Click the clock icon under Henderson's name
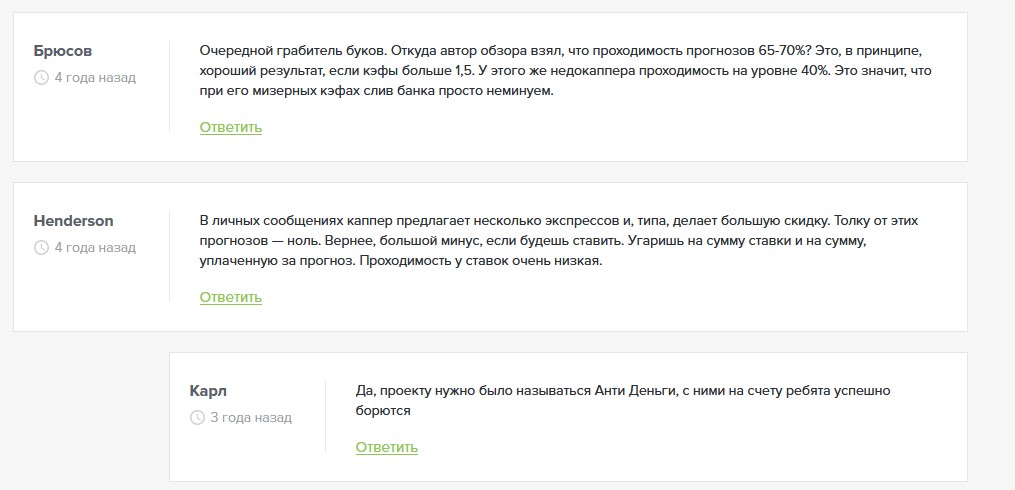Screen dimensions: 1015x490 [x=41, y=247]
